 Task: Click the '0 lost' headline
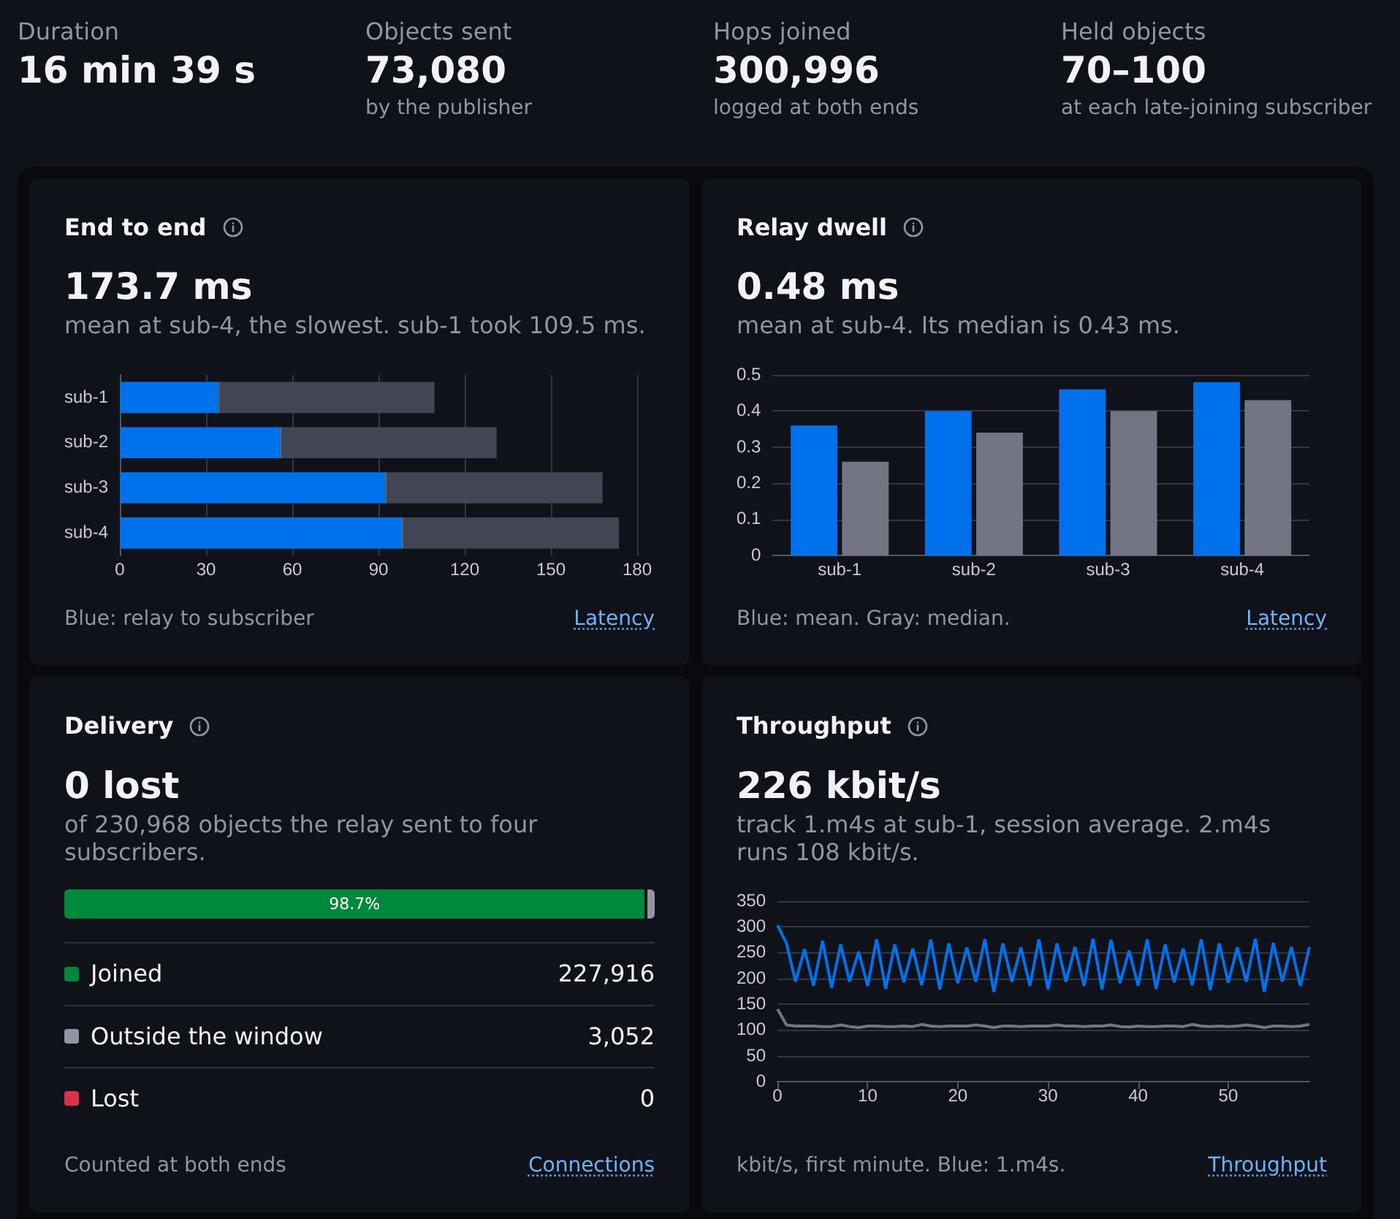coord(122,786)
